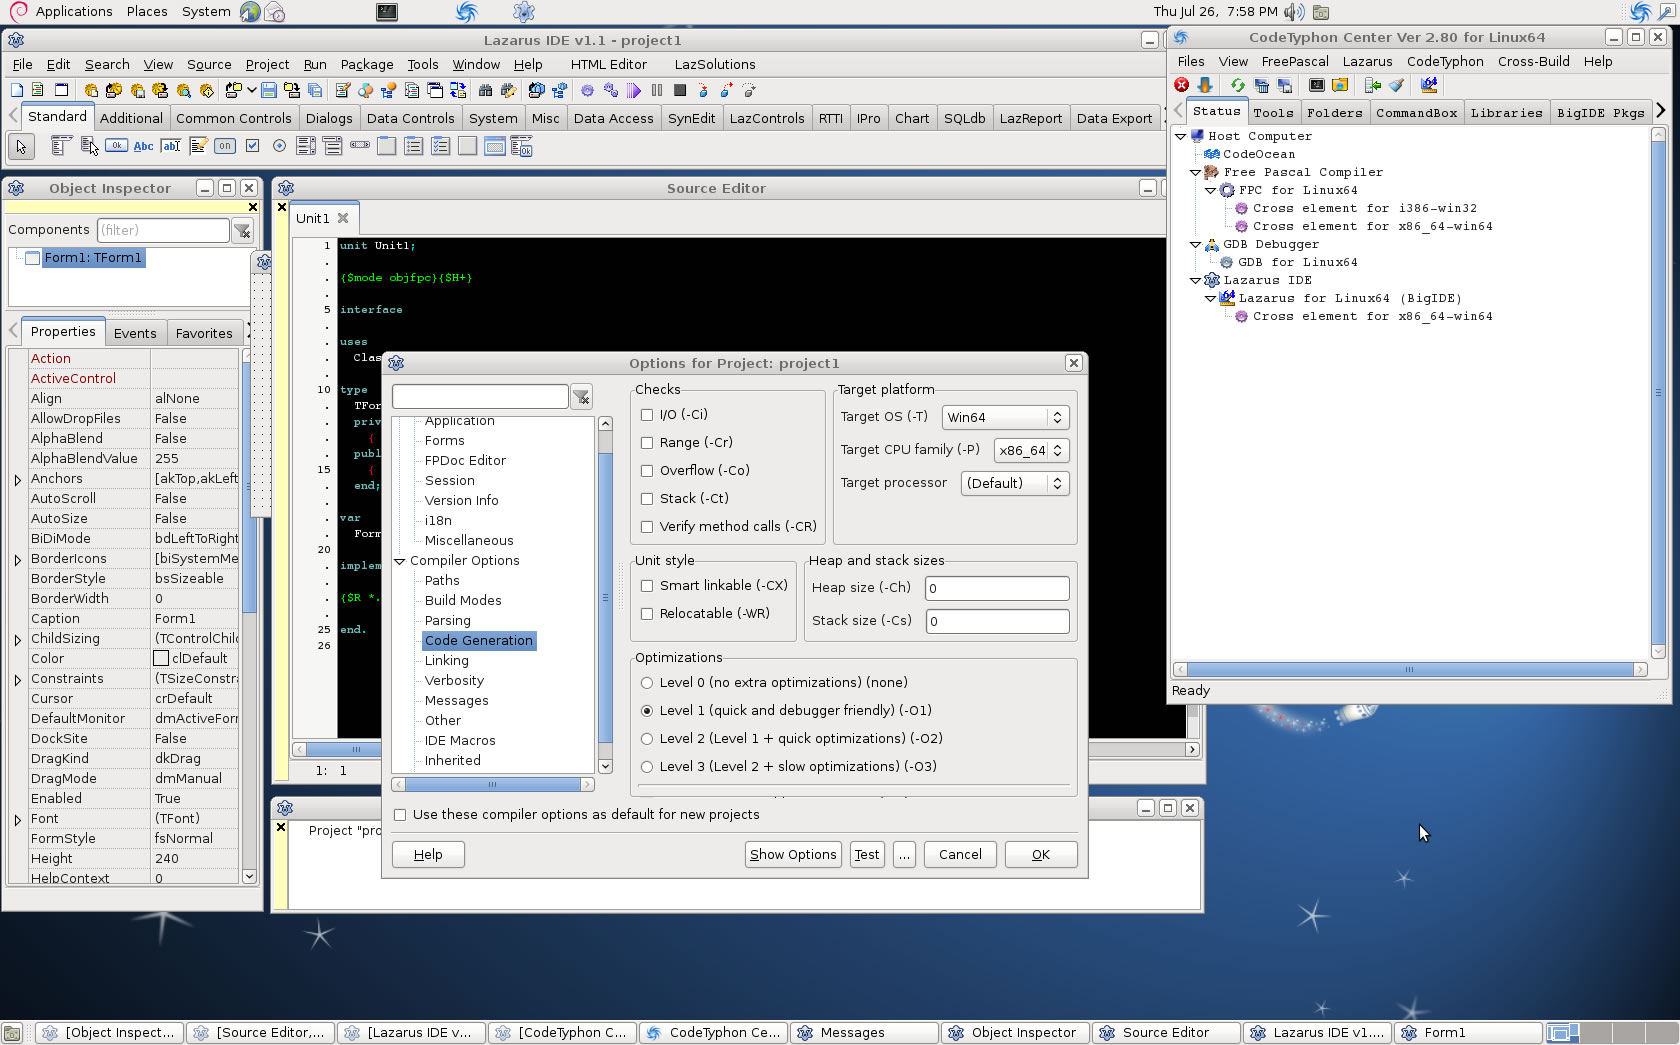
Task: Click the Options tree vertical scrollbar
Action: 605,595
